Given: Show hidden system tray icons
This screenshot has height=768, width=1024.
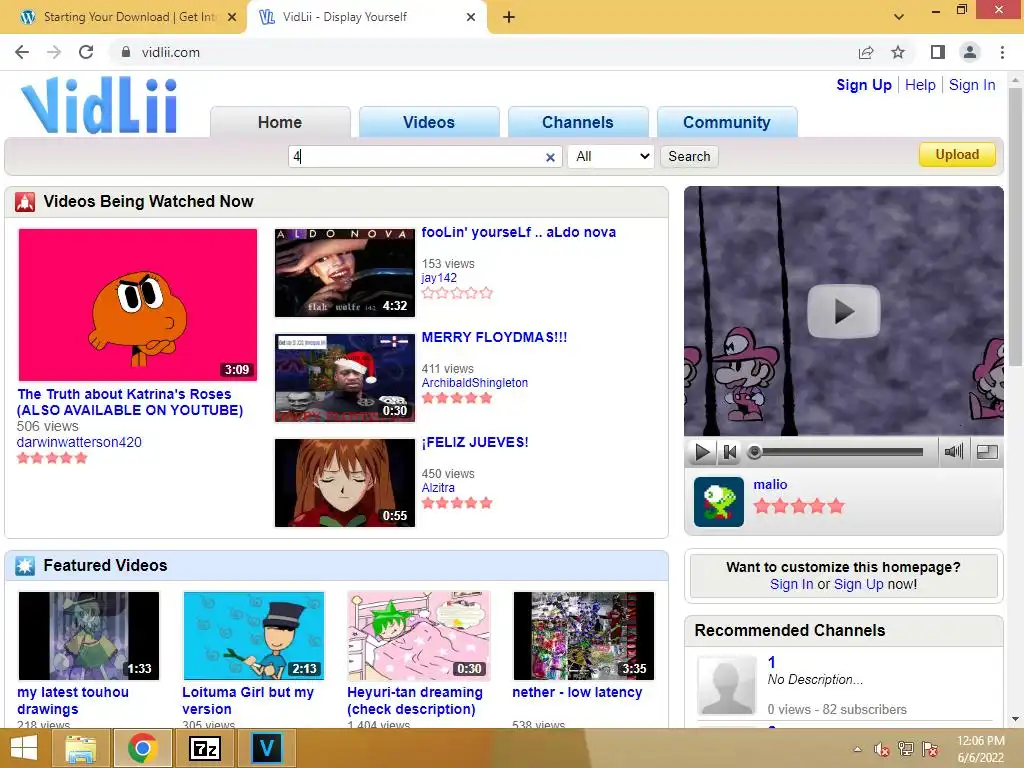Looking at the screenshot, I should click(857, 749).
